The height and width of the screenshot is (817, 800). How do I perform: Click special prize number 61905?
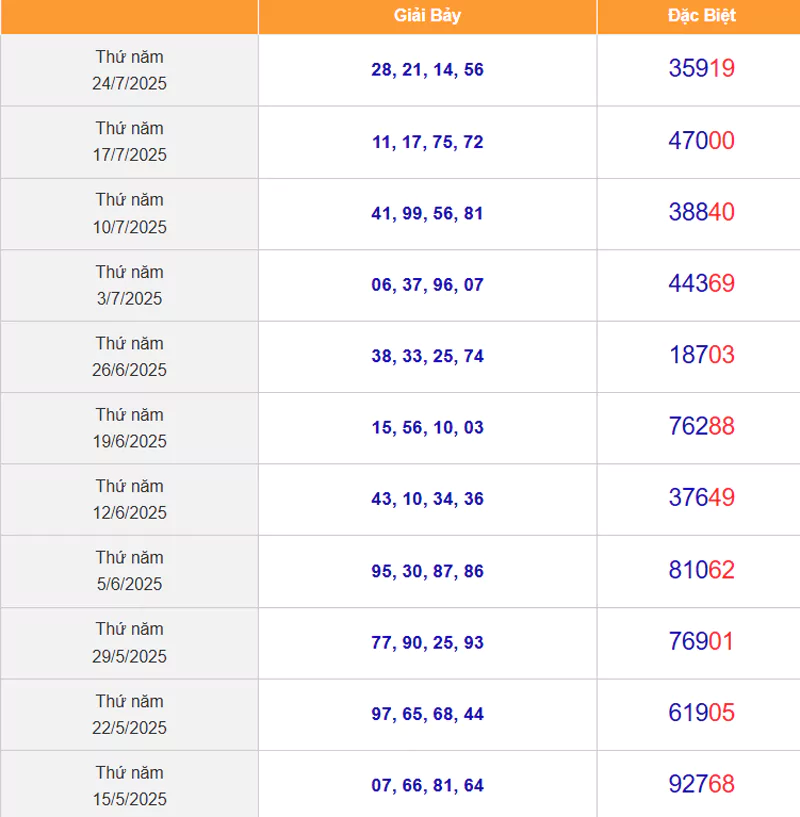click(x=701, y=713)
